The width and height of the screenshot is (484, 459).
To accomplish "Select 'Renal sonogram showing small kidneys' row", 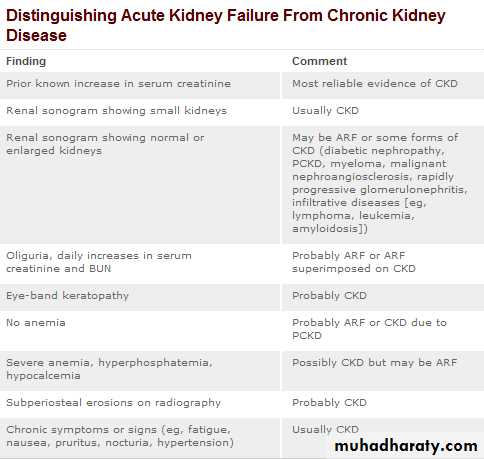I will point(242,112).
